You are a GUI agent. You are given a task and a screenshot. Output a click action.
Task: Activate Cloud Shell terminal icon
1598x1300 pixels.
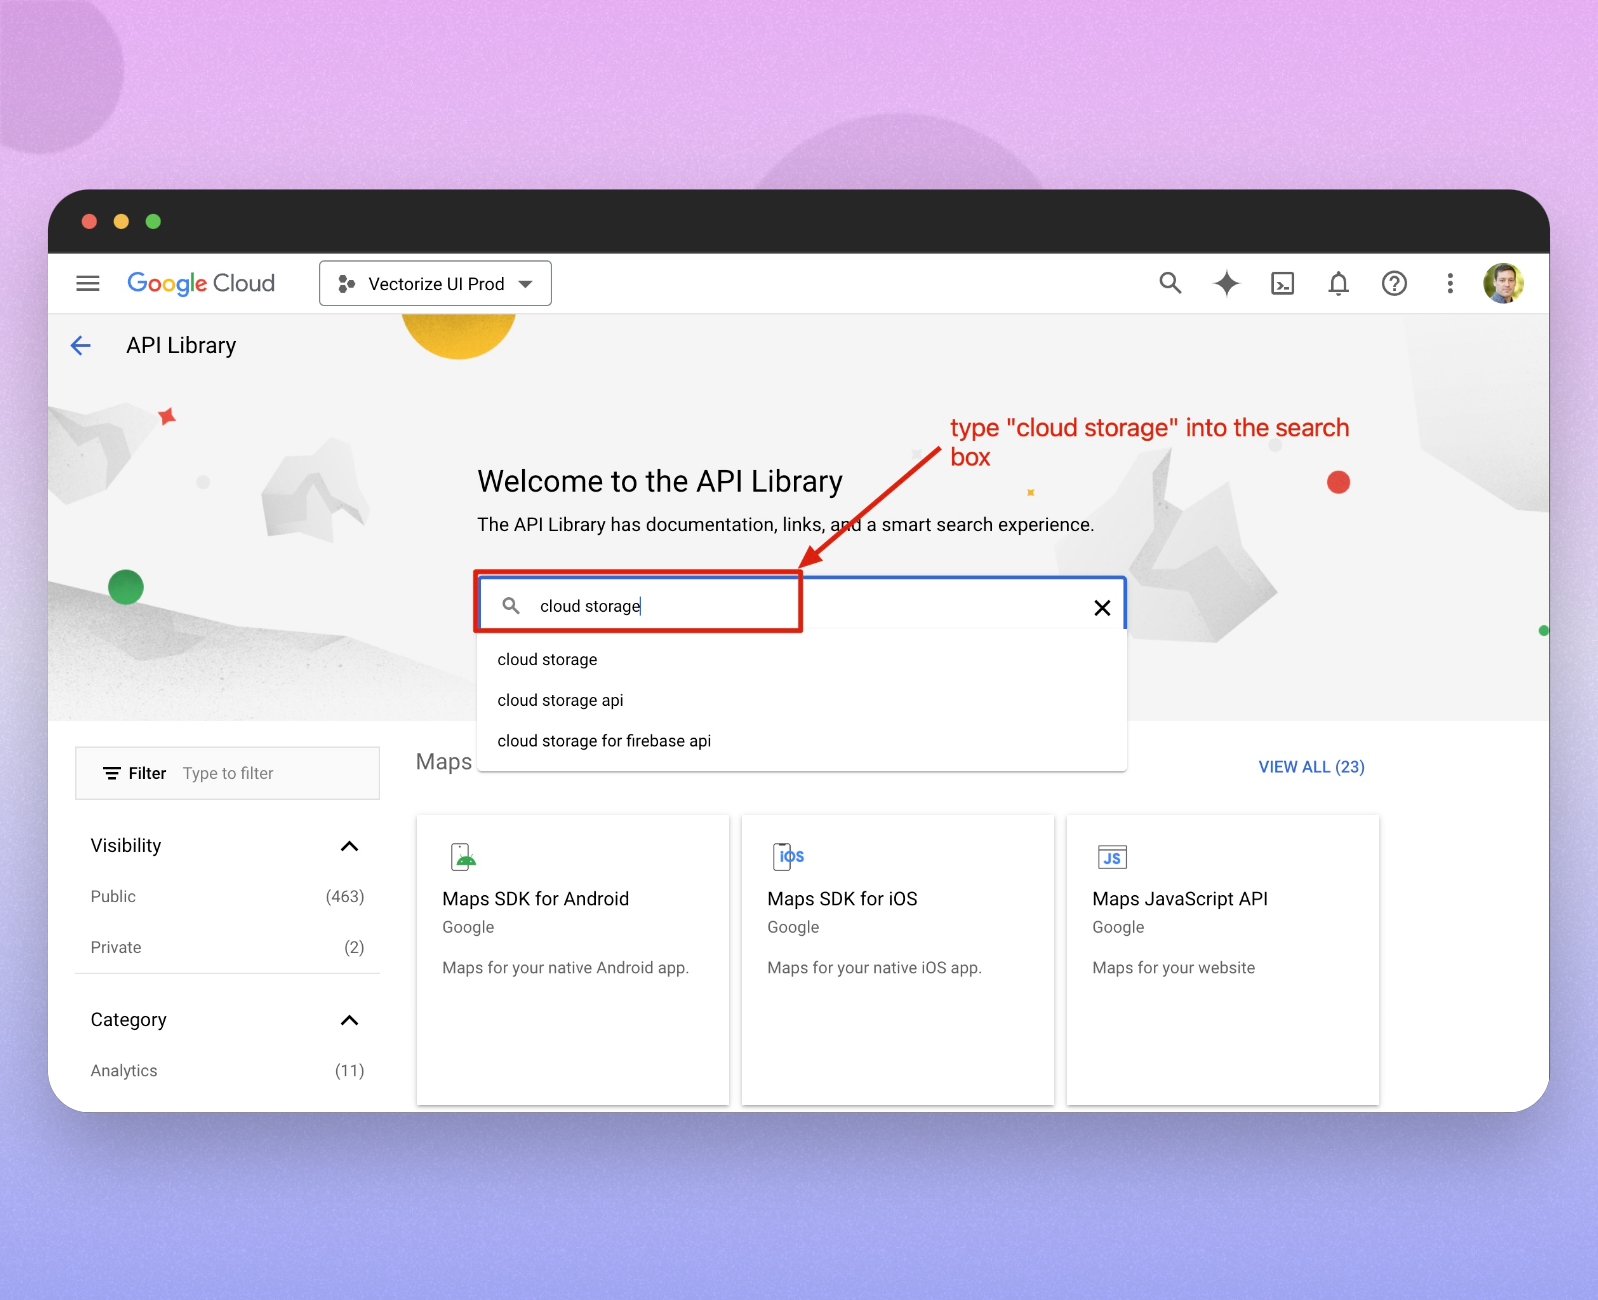click(1282, 284)
